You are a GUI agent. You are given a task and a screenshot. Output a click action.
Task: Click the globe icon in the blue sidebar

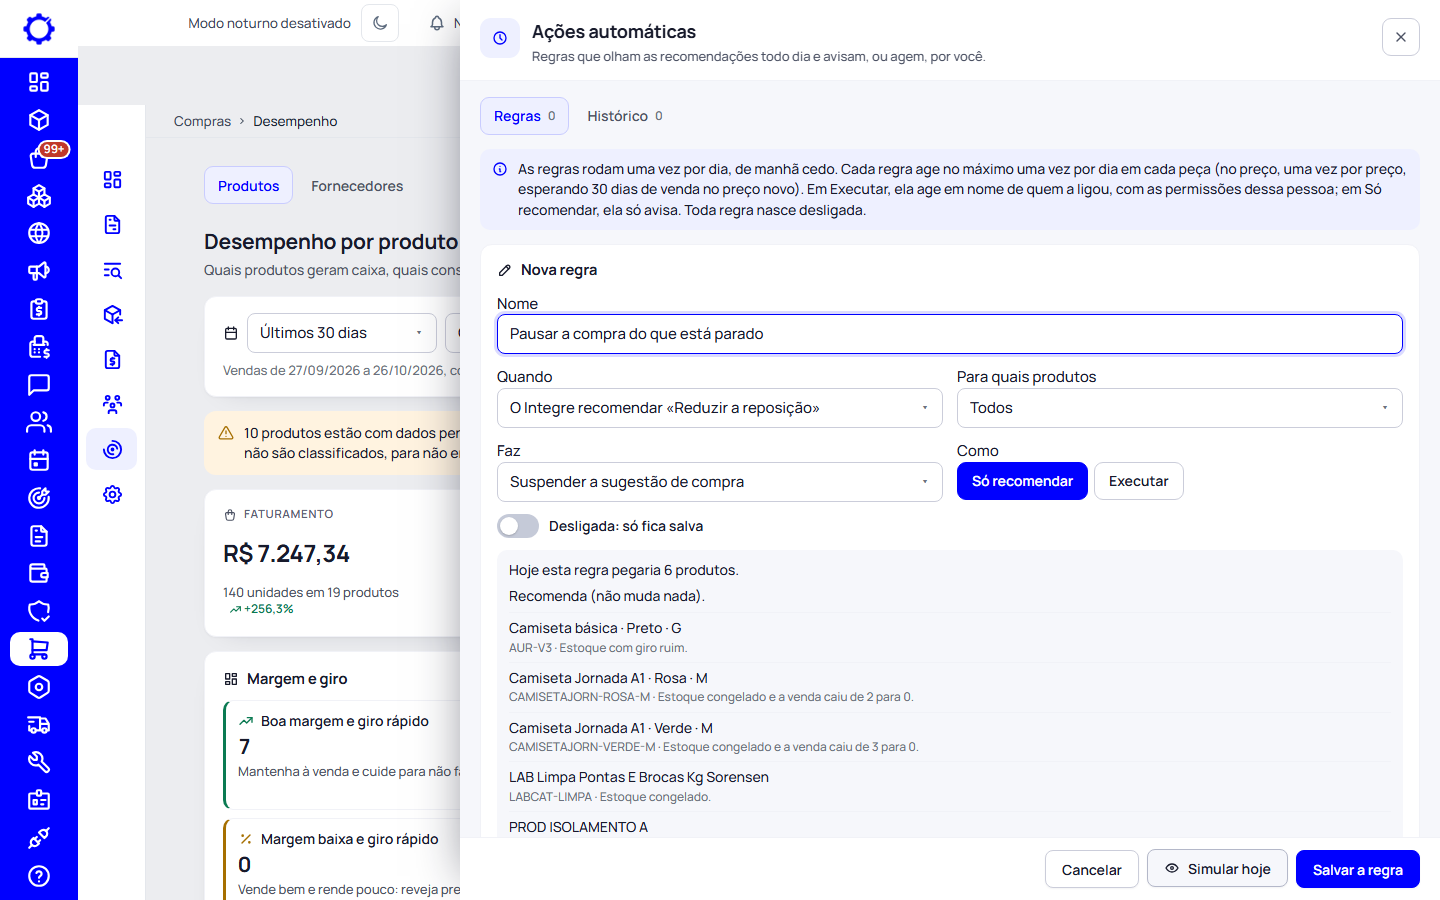tap(39, 233)
